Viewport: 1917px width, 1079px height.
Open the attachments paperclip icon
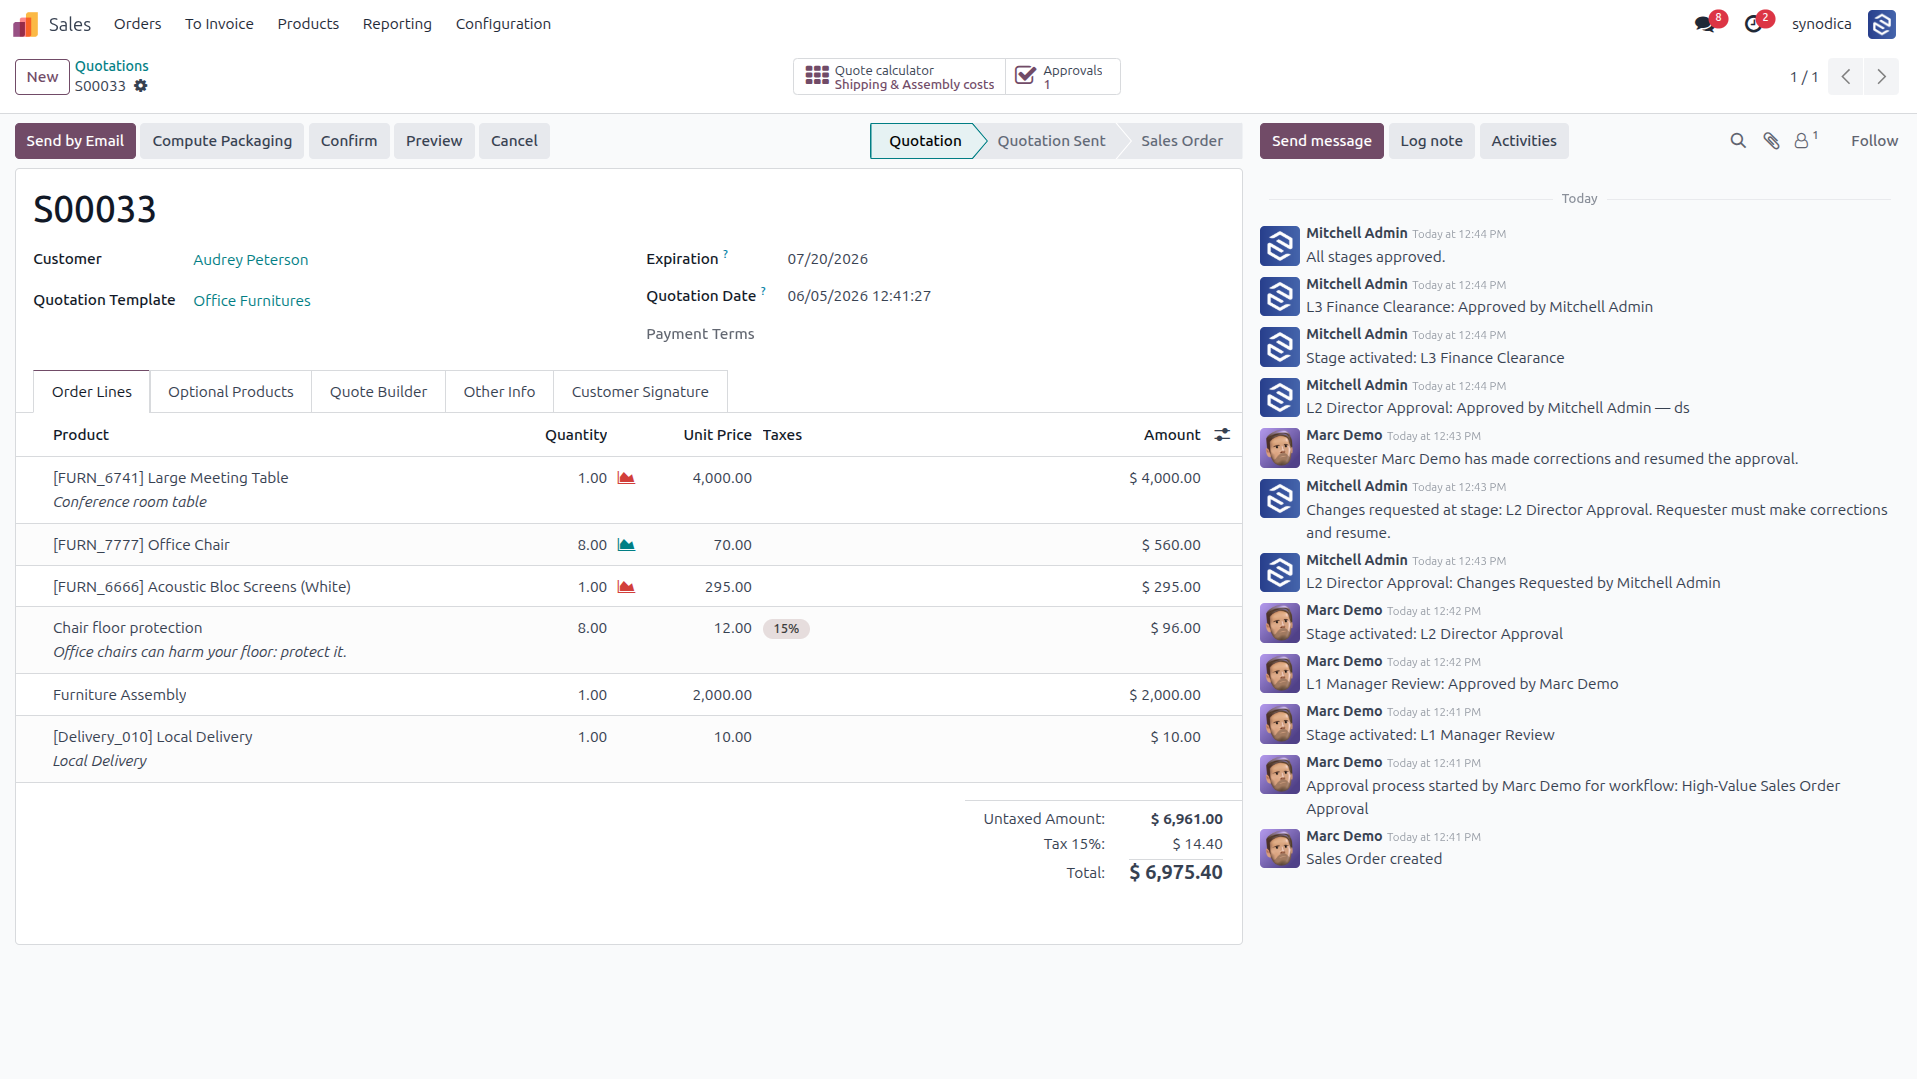point(1771,141)
